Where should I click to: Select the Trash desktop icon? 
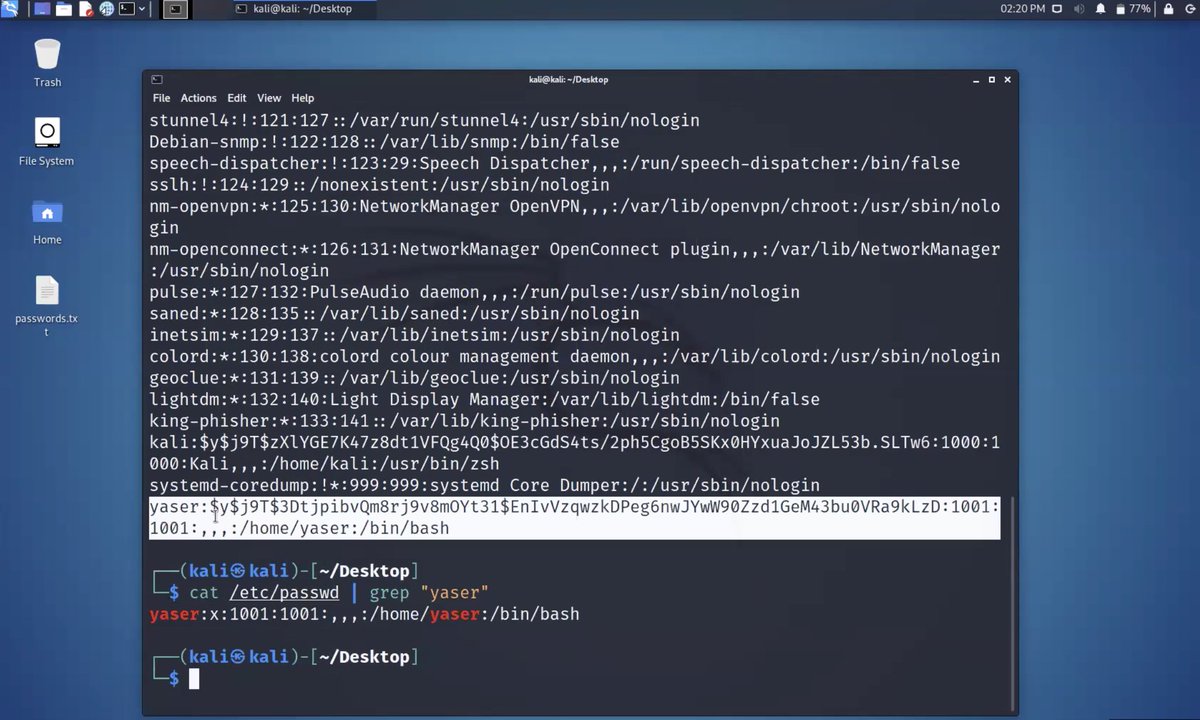[47, 63]
